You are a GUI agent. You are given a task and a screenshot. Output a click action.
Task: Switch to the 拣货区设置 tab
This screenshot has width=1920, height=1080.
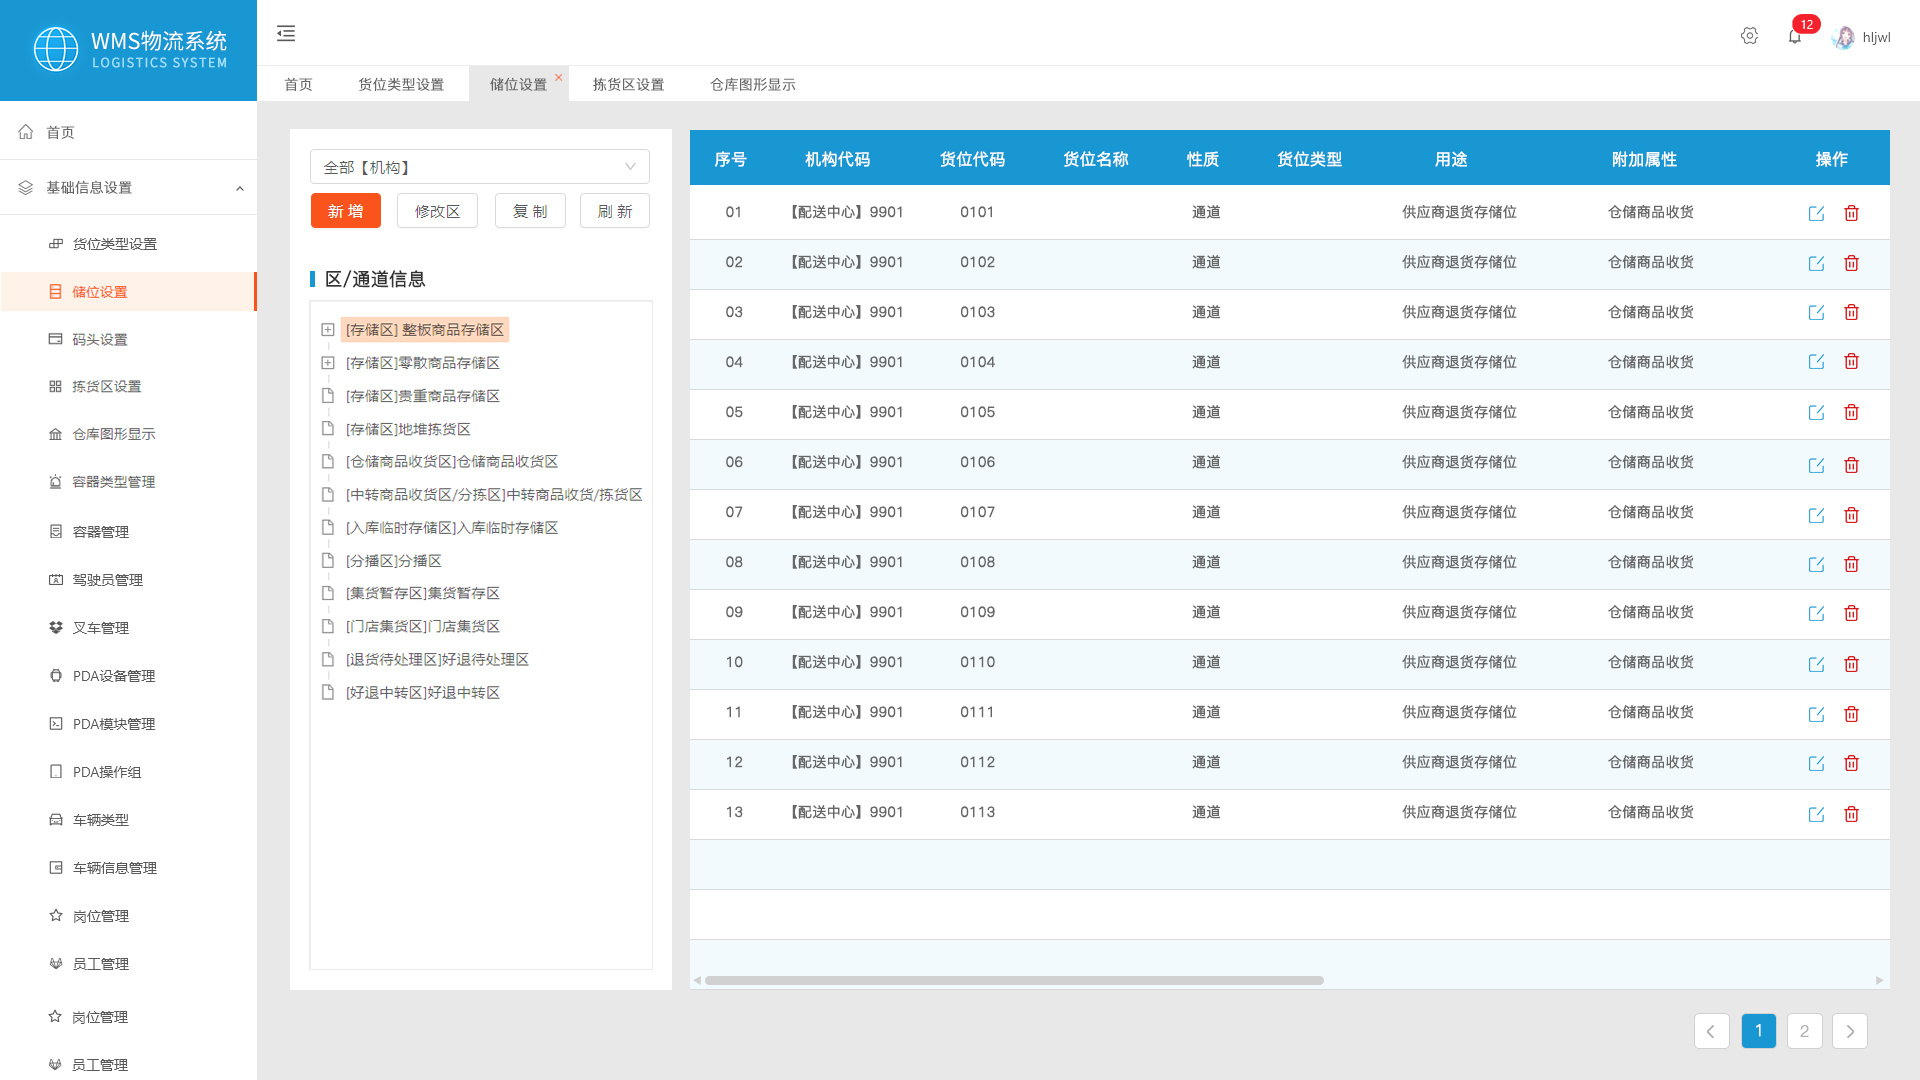626,84
